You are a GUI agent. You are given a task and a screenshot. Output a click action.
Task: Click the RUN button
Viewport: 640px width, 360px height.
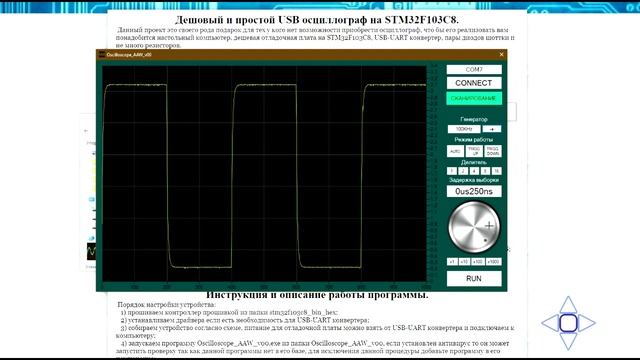point(474,278)
